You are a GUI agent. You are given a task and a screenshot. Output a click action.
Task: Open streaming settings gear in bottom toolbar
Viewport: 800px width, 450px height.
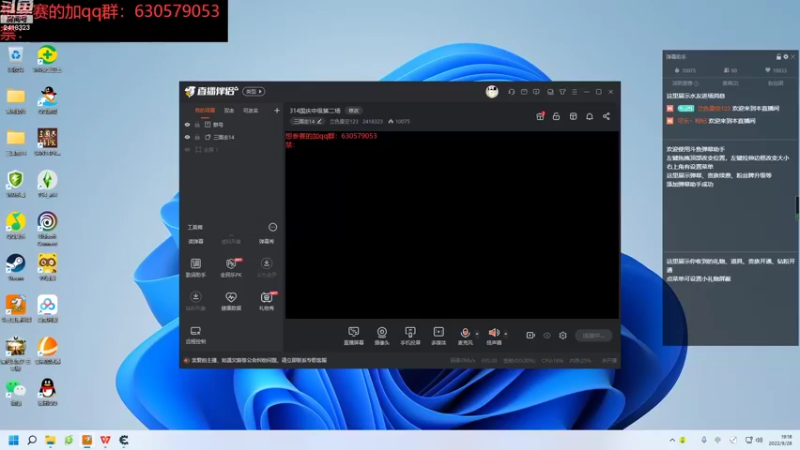point(563,335)
